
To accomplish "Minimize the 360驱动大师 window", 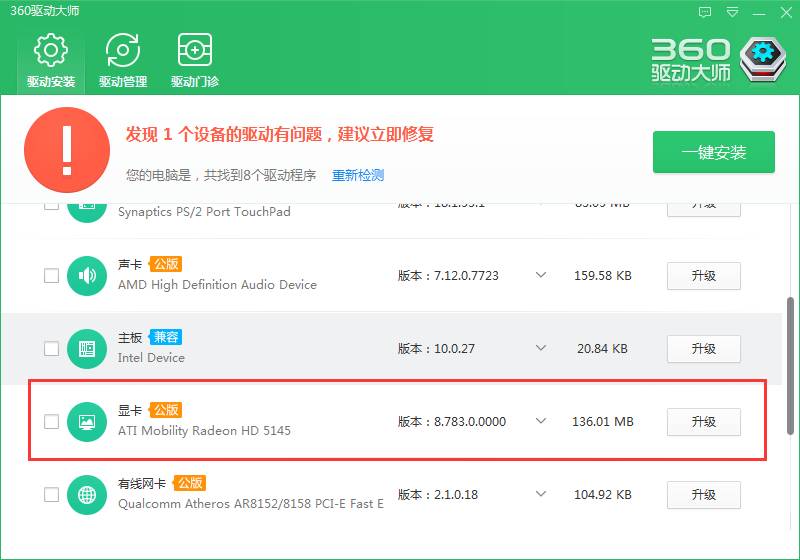I will pos(759,13).
